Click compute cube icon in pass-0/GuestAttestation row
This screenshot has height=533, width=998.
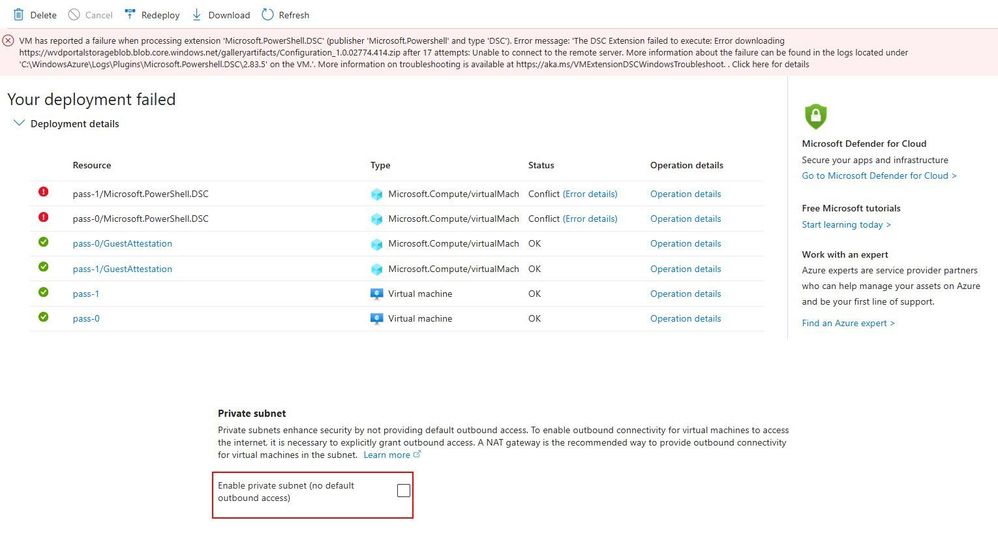[377, 244]
